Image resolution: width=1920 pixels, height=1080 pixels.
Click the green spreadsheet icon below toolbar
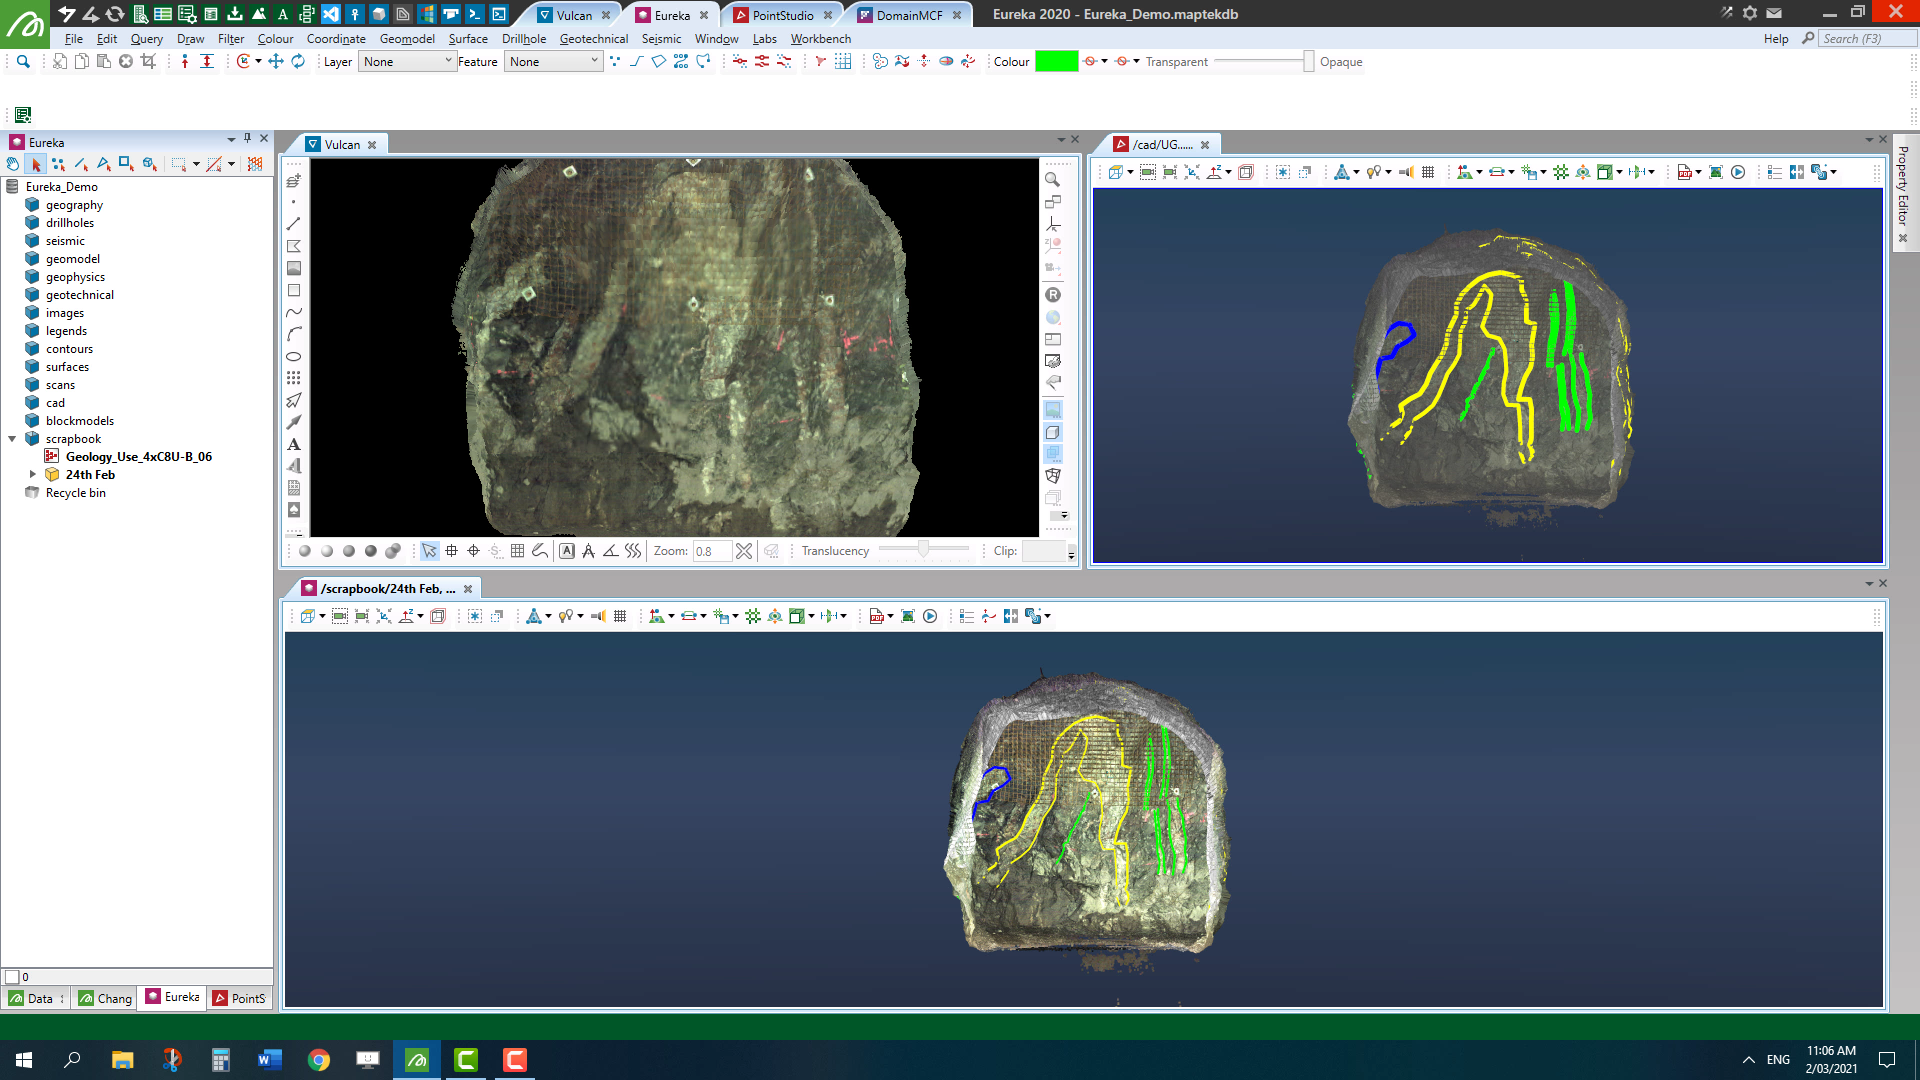23,115
